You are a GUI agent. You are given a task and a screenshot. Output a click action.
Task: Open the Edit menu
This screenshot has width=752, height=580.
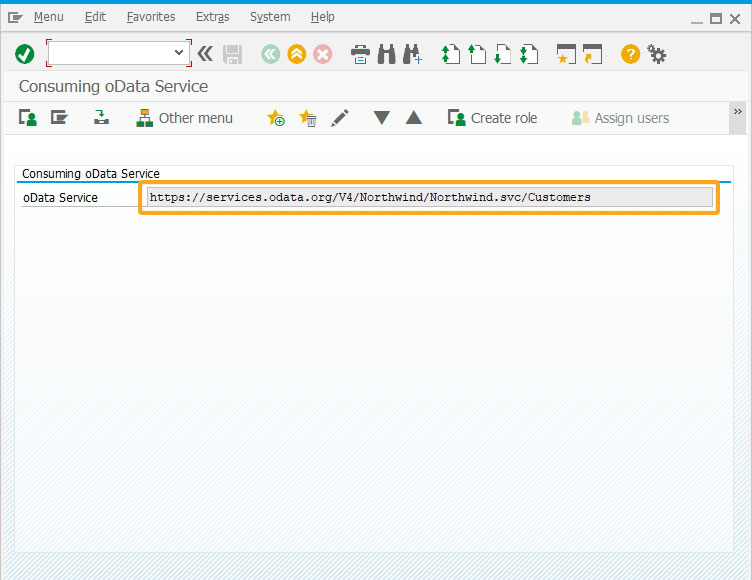tap(95, 17)
